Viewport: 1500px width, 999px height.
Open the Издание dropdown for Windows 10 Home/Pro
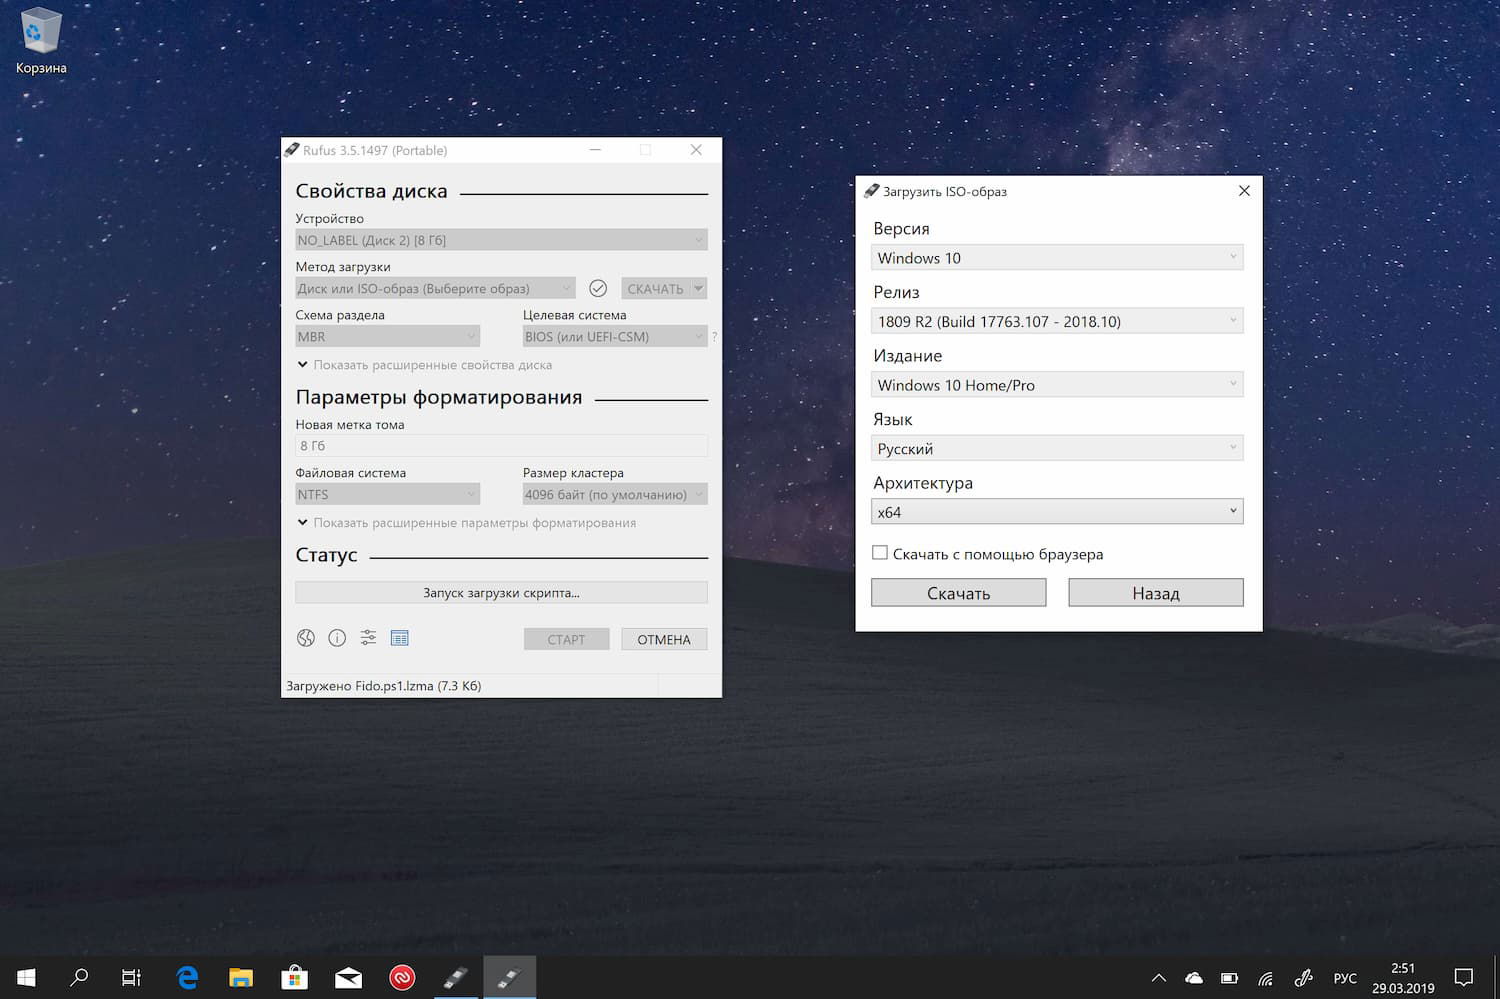tap(1056, 384)
